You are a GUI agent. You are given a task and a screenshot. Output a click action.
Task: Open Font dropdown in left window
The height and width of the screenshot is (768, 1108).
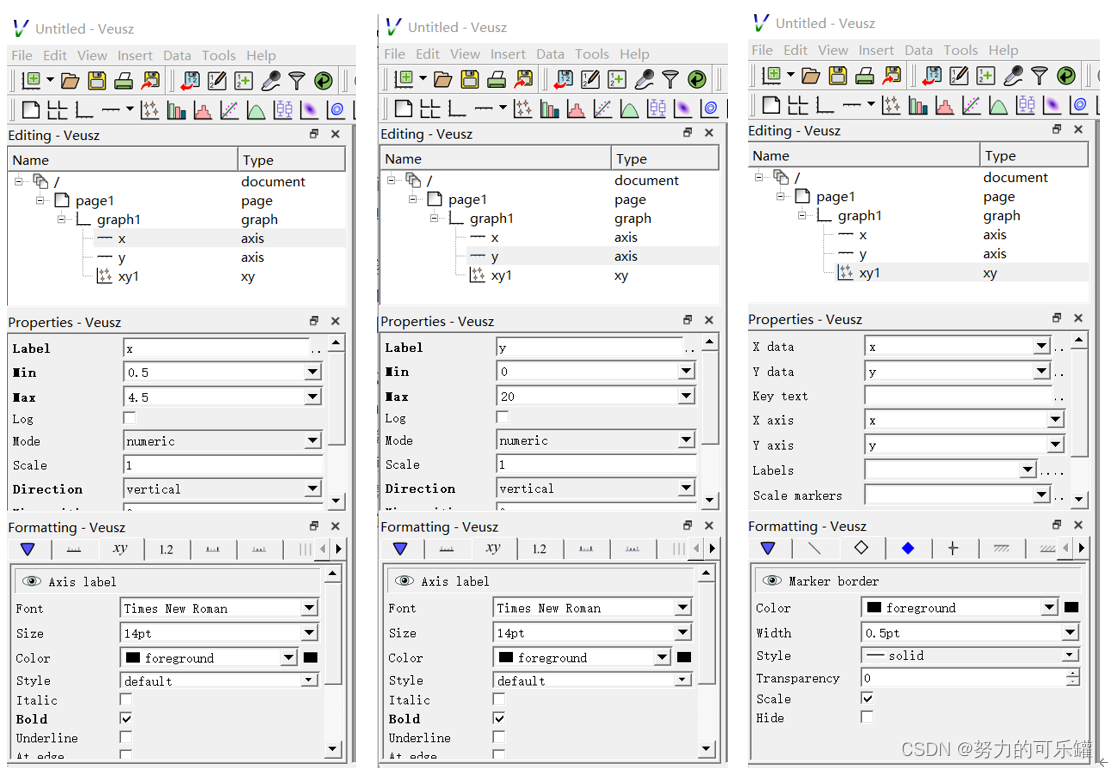[310, 608]
